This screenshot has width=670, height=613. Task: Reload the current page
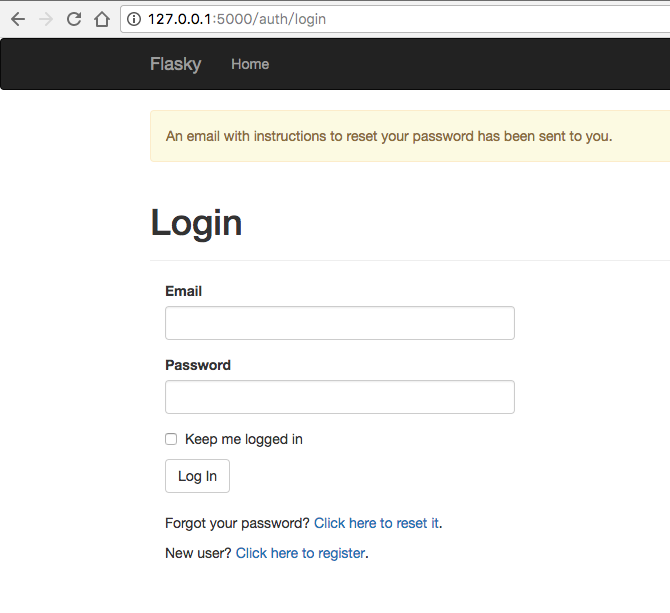(x=74, y=19)
